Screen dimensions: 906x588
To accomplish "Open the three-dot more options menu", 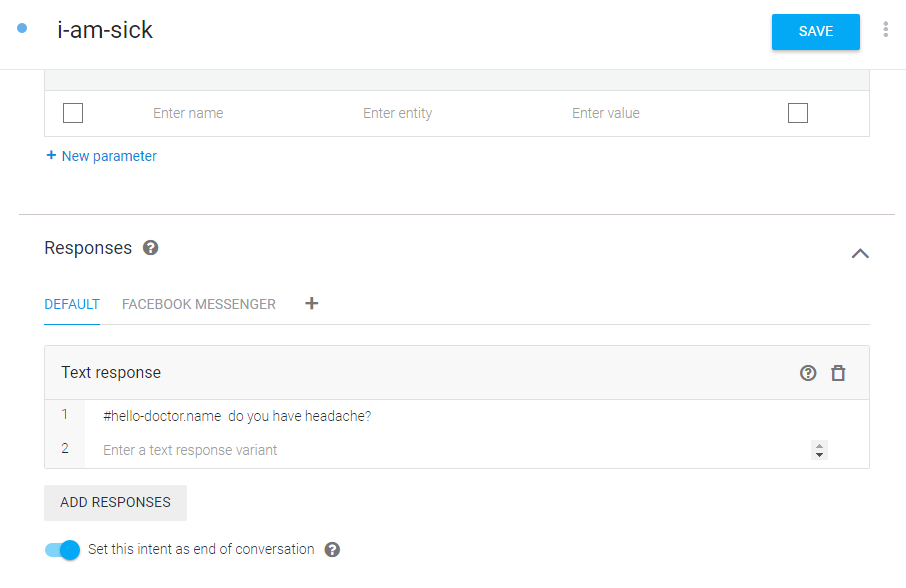I will click(x=885, y=29).
